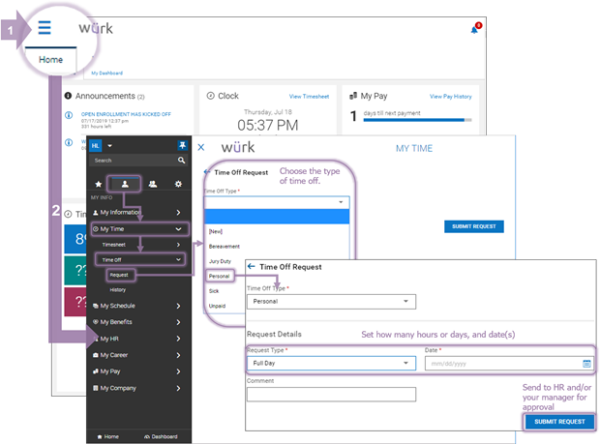Image resolution: width=600 pixels, height=444 pixels.
Task: Switch to the Home tab
Action: 51,60
